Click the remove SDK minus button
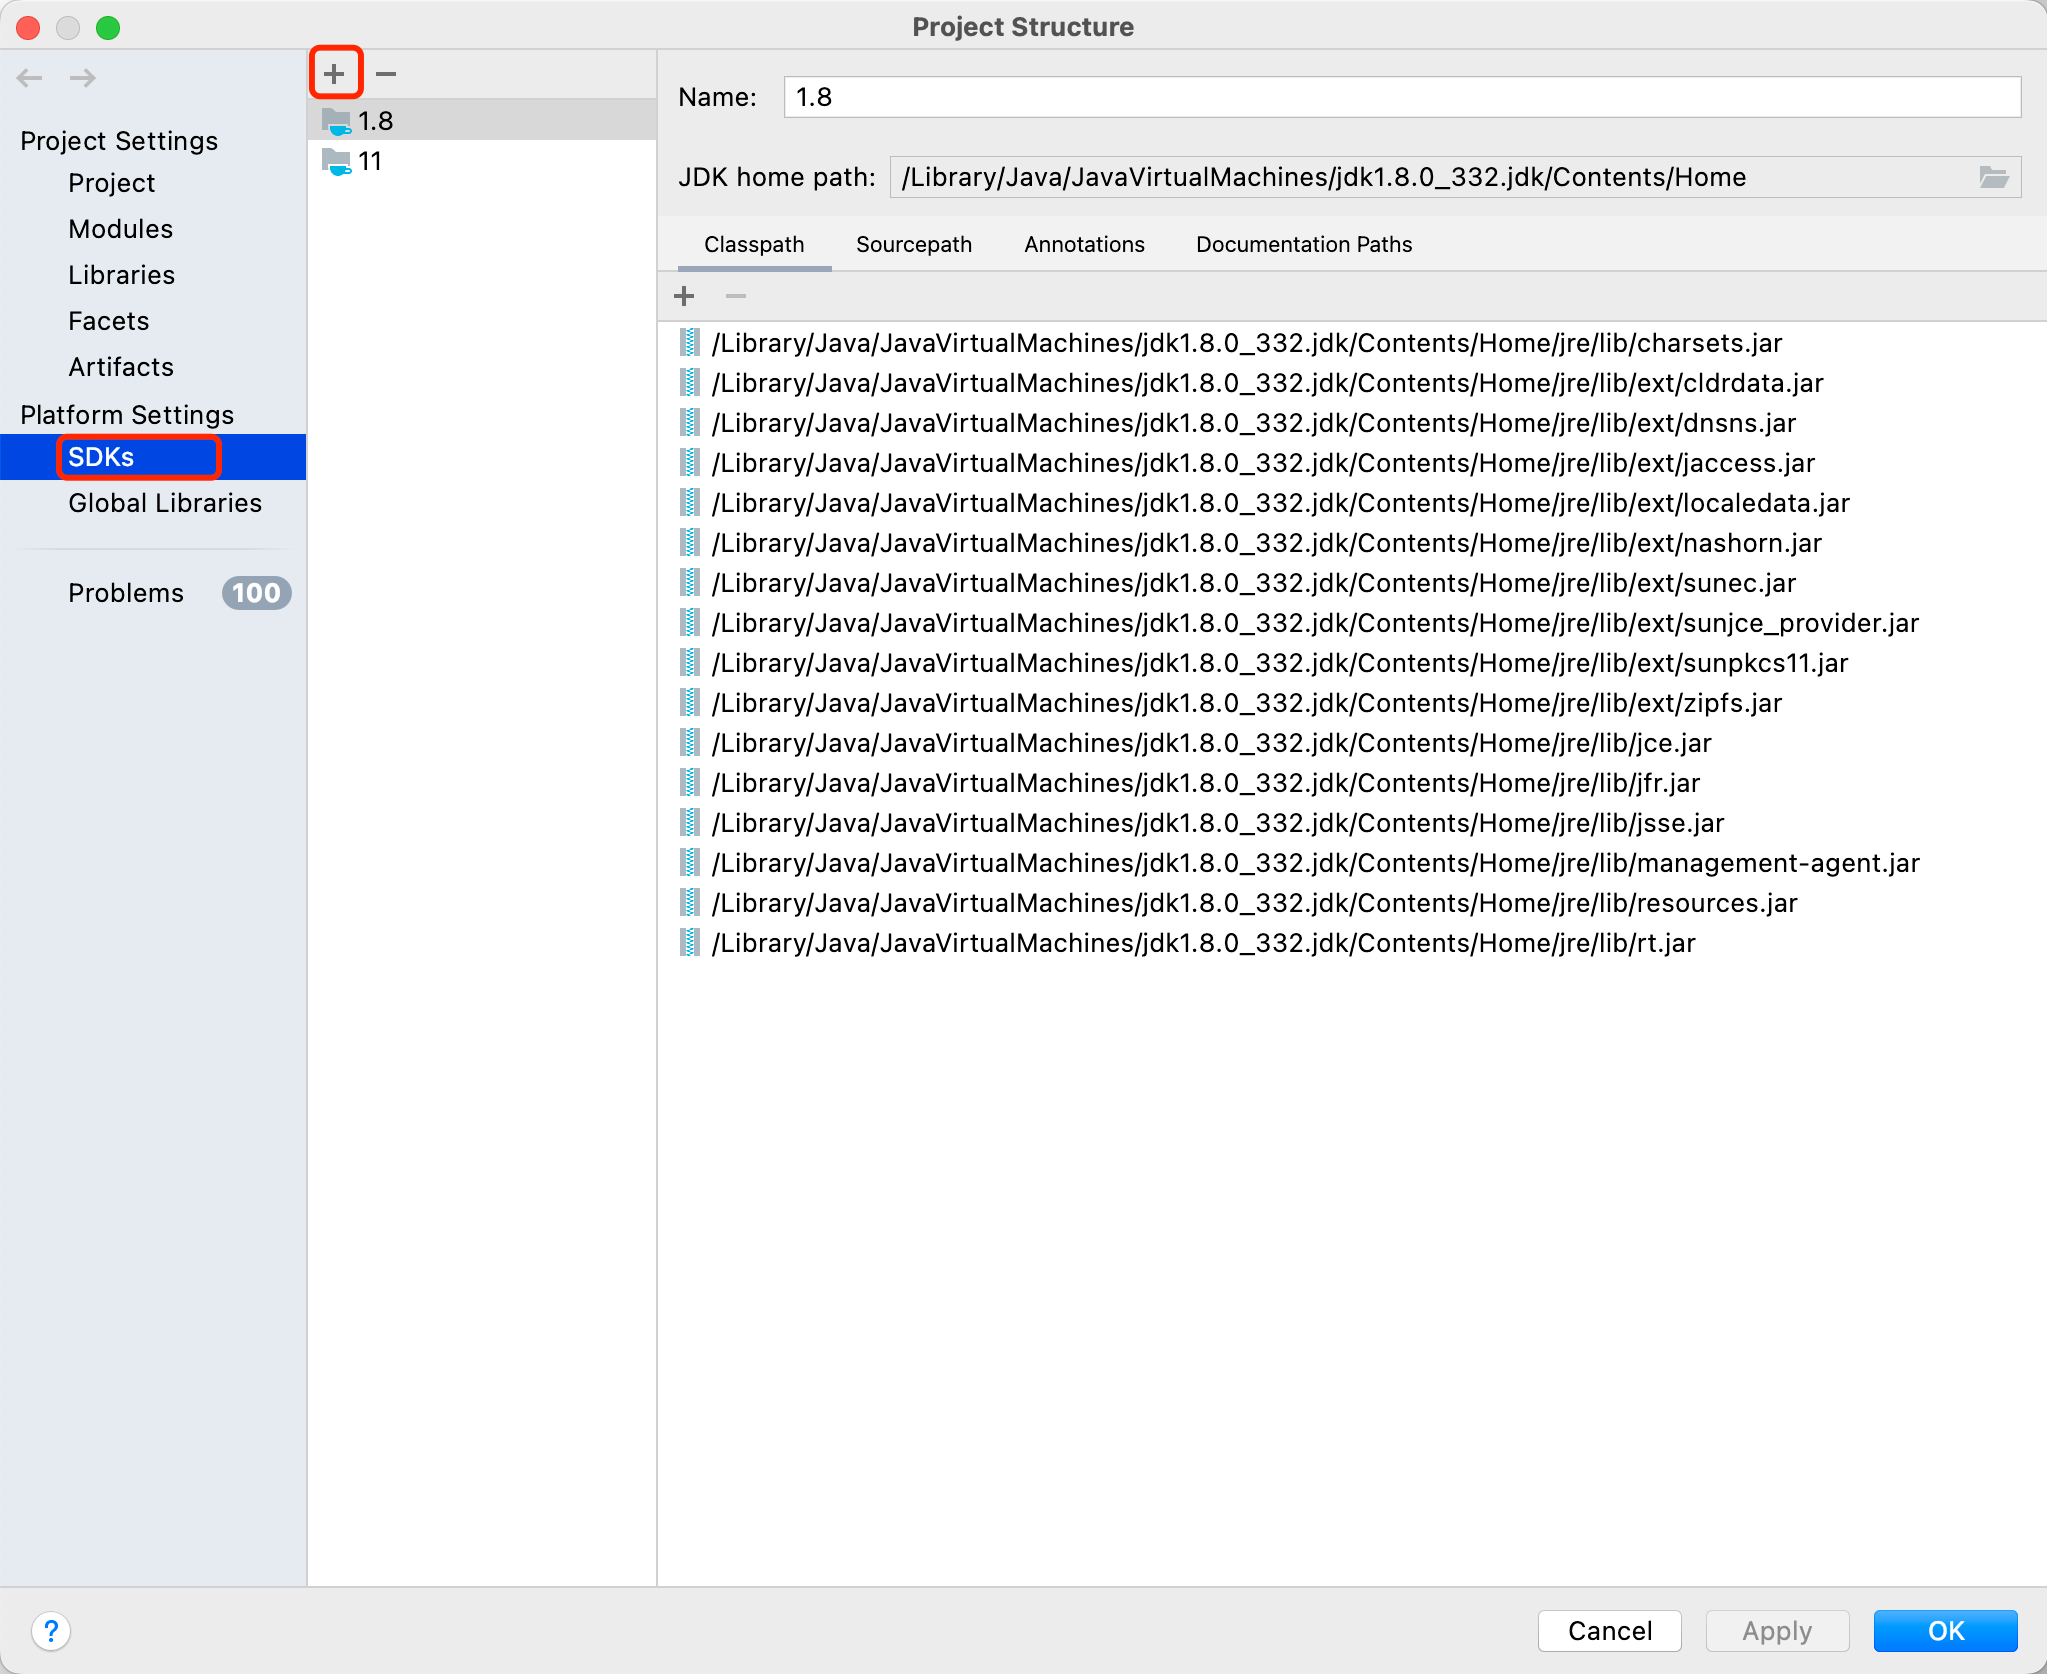This screenshot has height=1674, width=2047. coord(386,73)
